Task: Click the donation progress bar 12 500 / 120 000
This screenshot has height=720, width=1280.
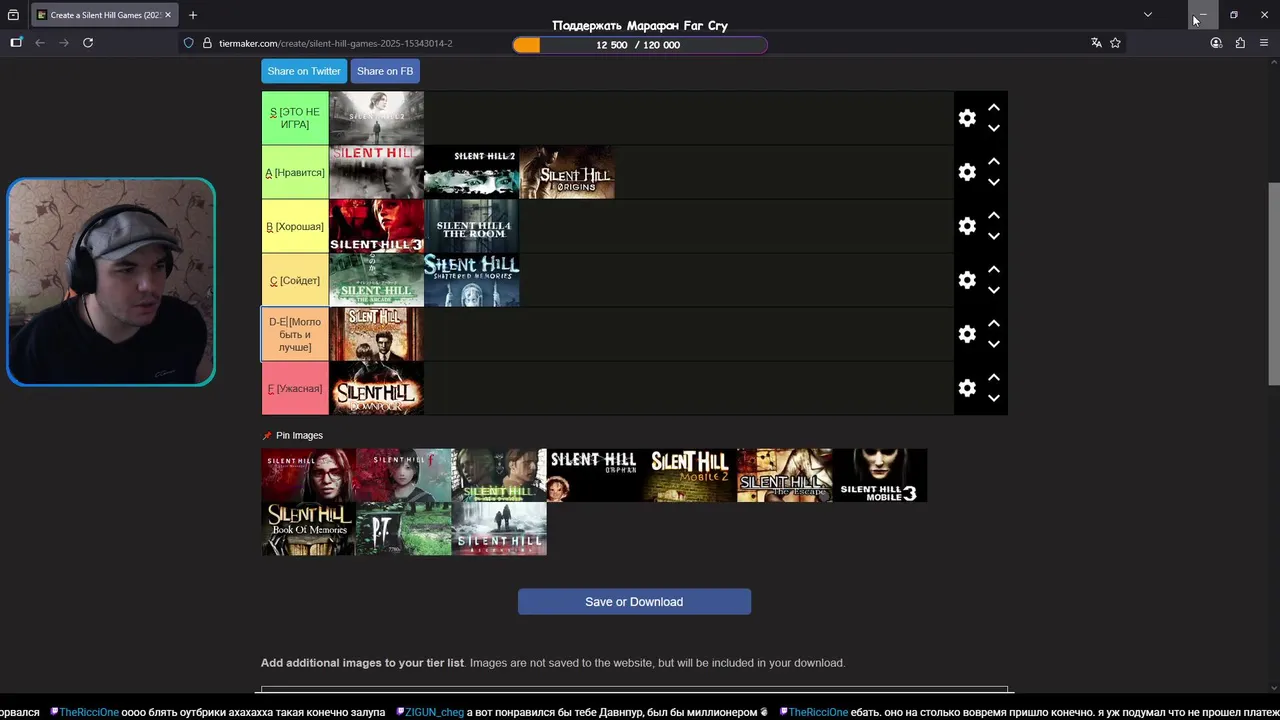Action: pos(639,45)
